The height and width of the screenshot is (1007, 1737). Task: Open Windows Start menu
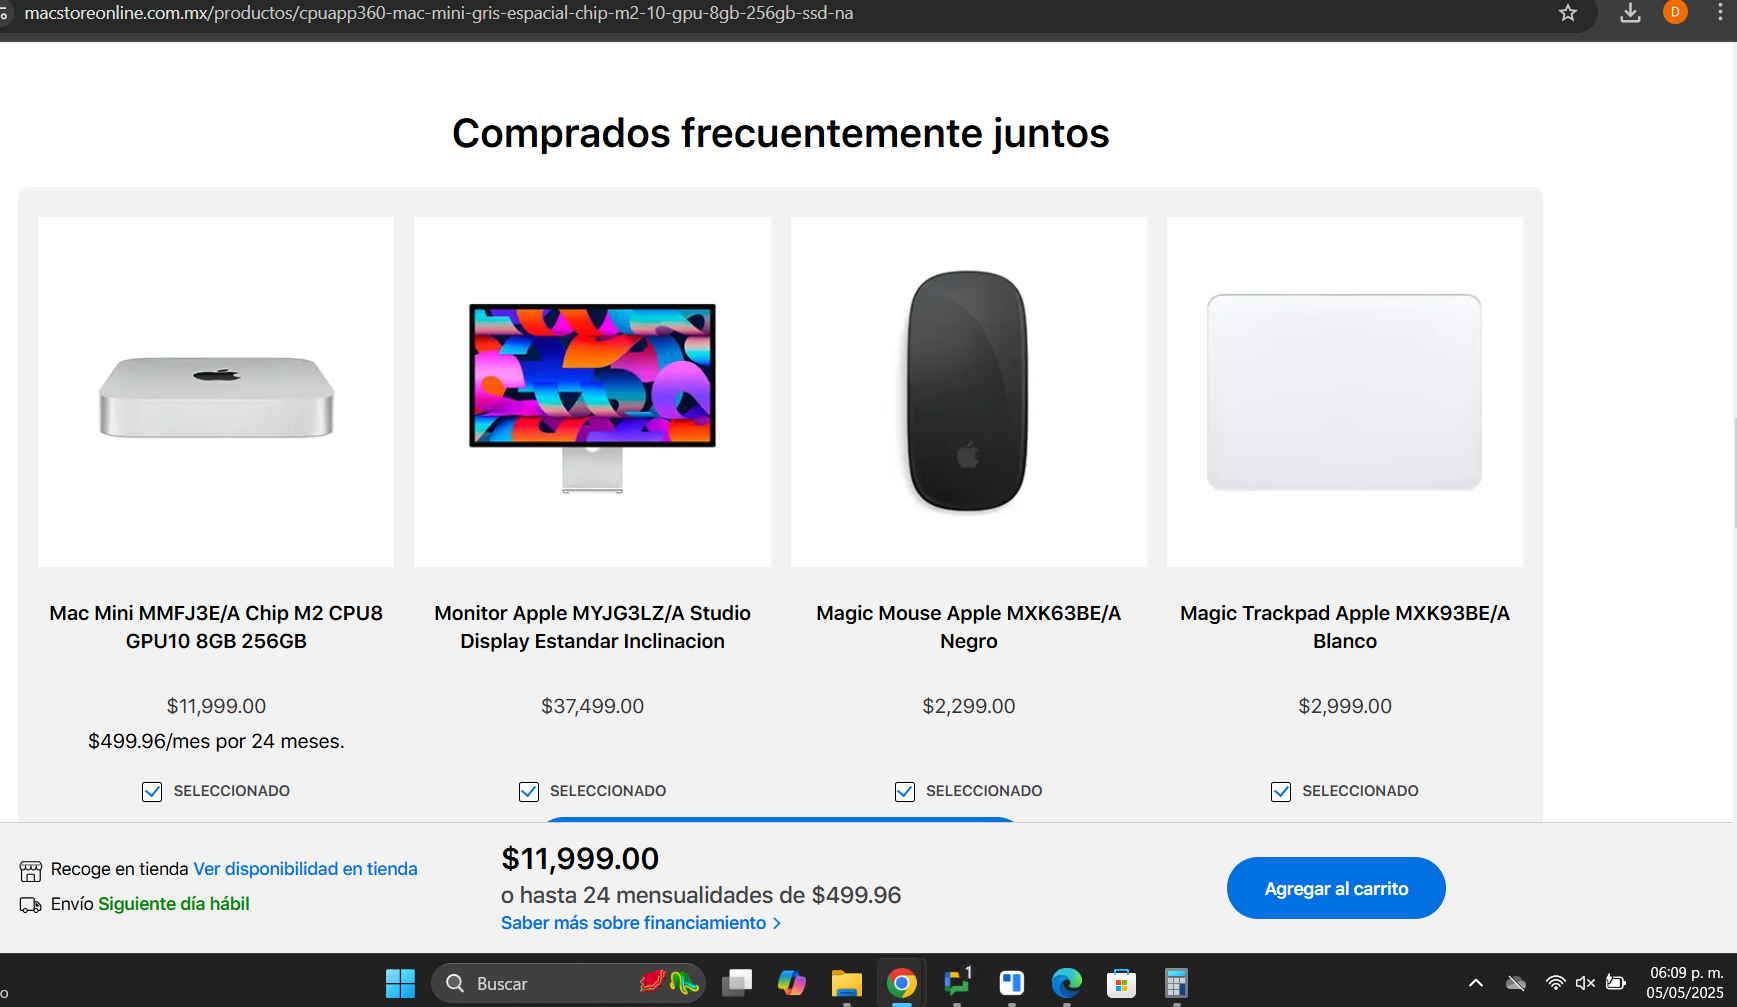(400, 983)
